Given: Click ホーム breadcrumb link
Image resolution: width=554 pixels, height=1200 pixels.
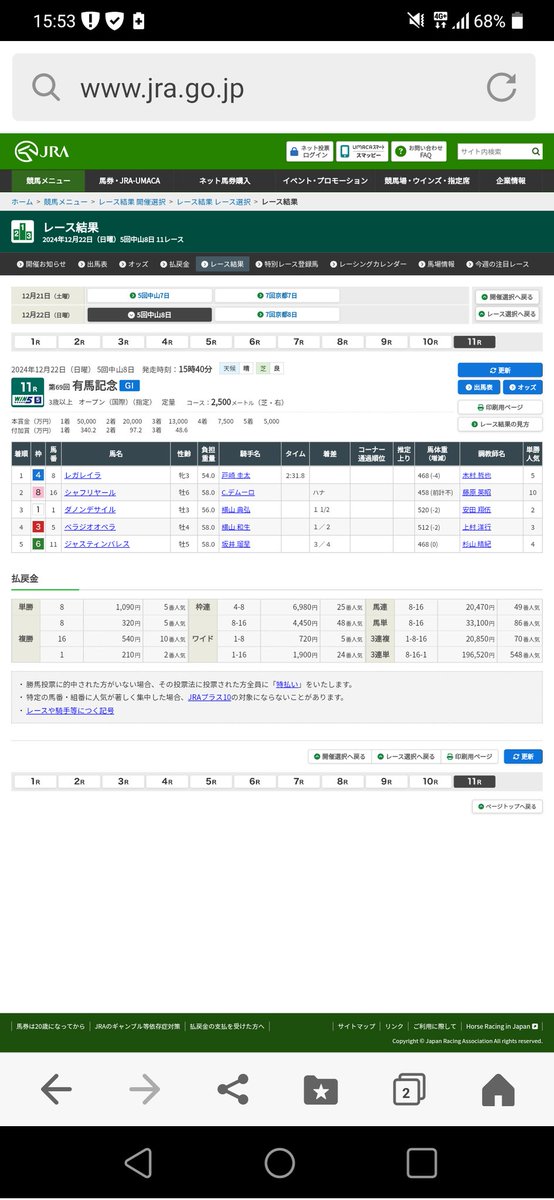Looking at the screenshot, I should 20,202.
